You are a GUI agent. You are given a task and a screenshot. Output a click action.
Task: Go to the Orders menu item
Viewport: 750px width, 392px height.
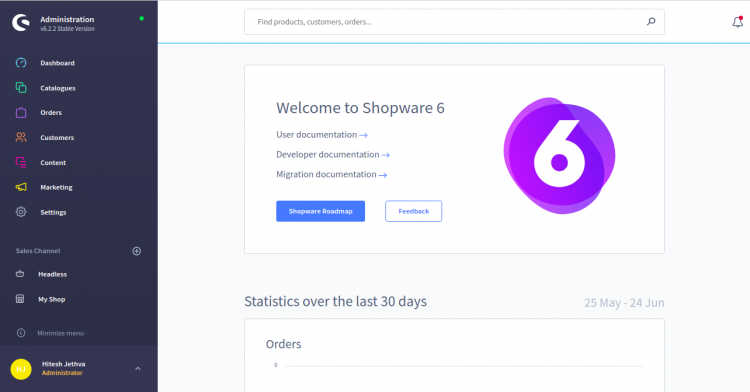[x=51, y=113]
